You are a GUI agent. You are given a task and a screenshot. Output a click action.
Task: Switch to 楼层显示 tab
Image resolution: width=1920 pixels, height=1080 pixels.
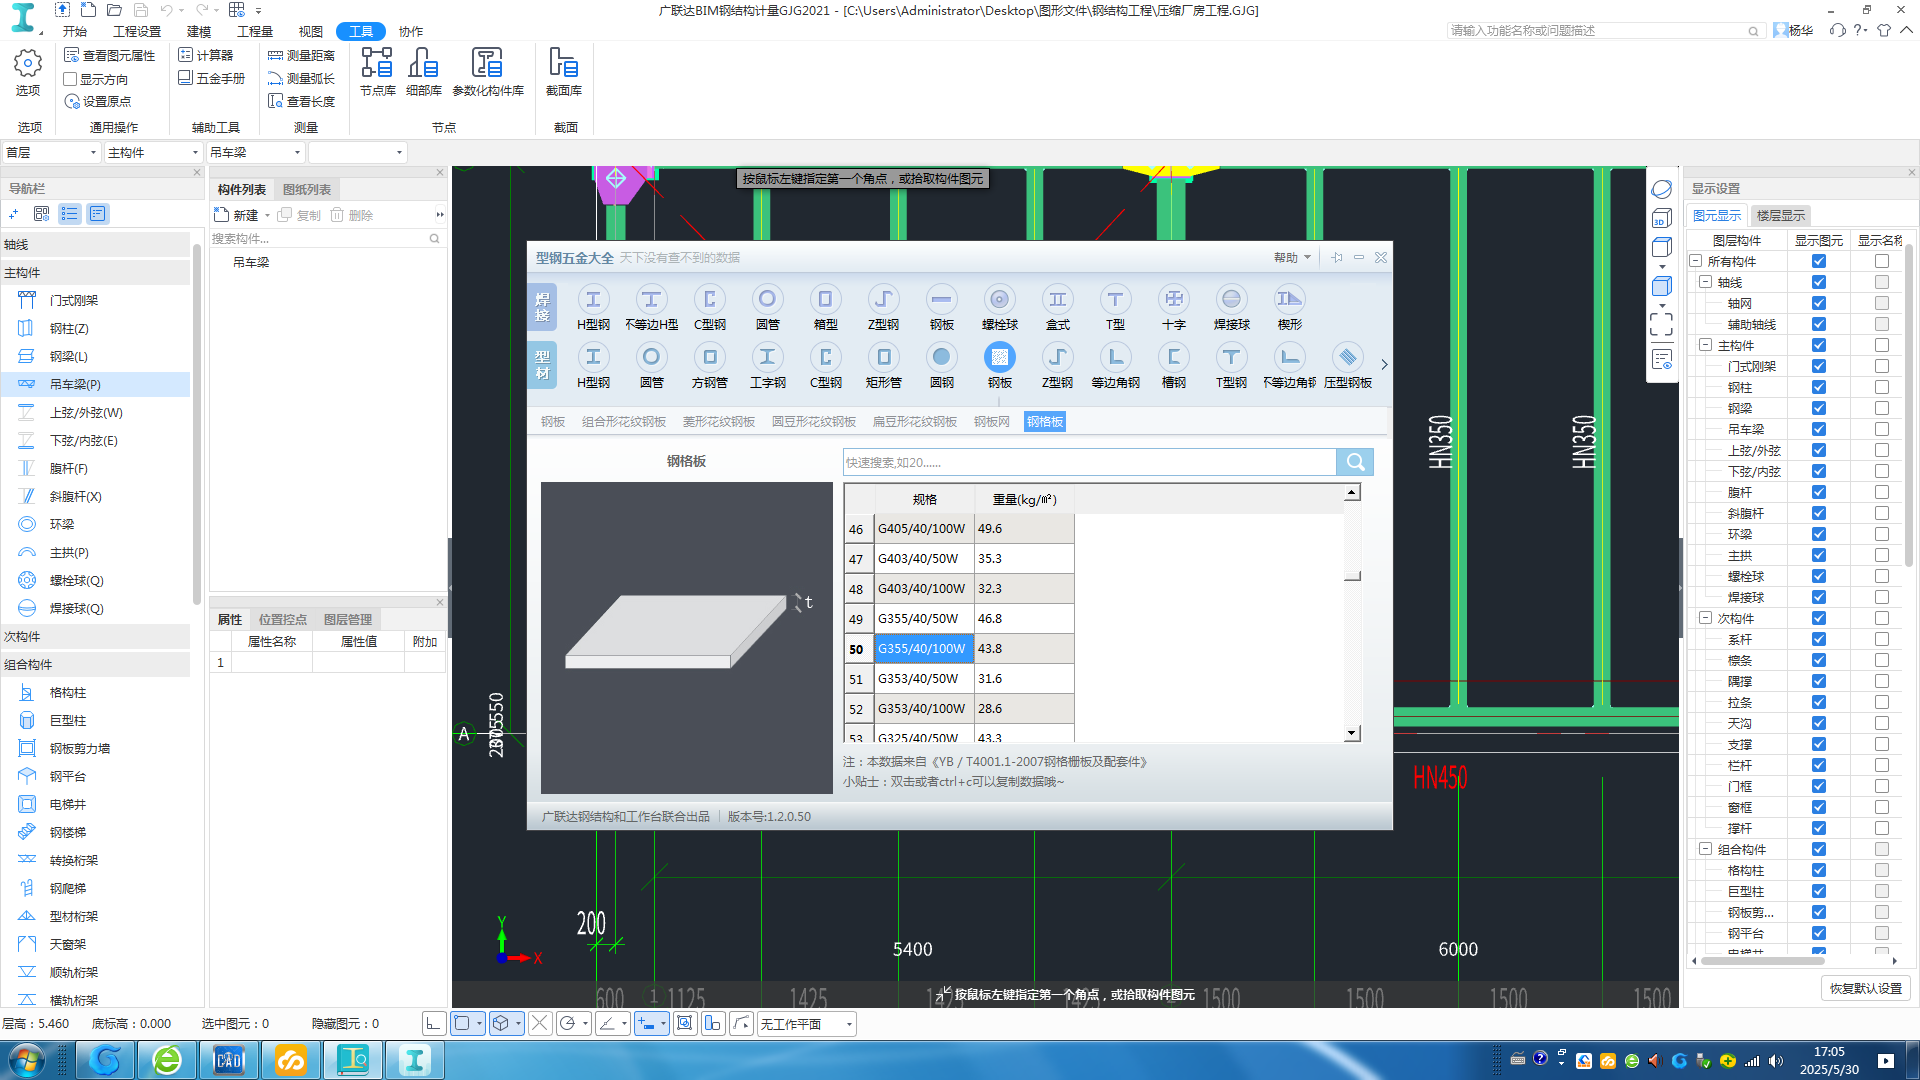(1781, 215)
